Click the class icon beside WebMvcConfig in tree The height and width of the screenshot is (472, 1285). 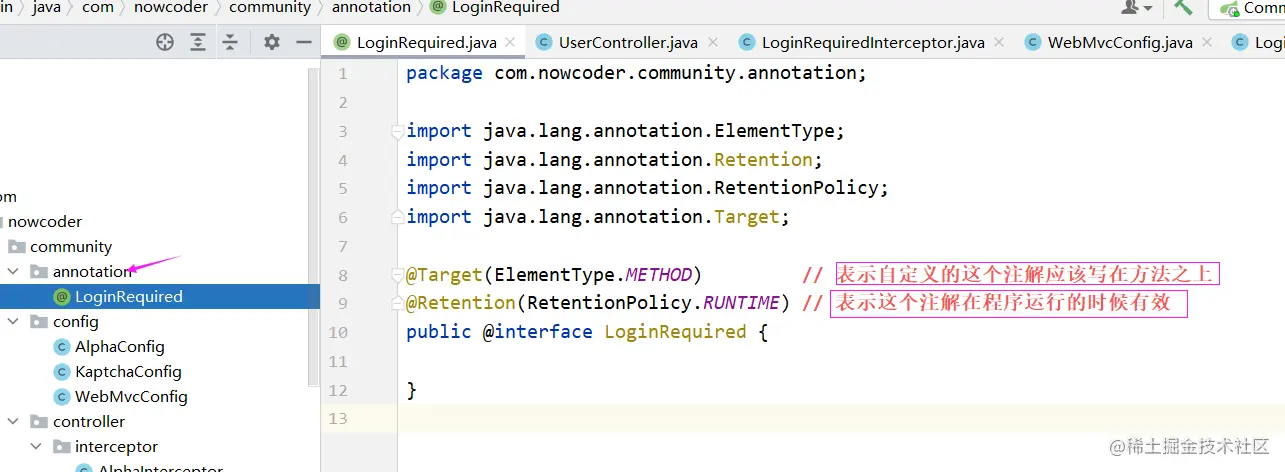pyautogui.click(x=62, y=396)
